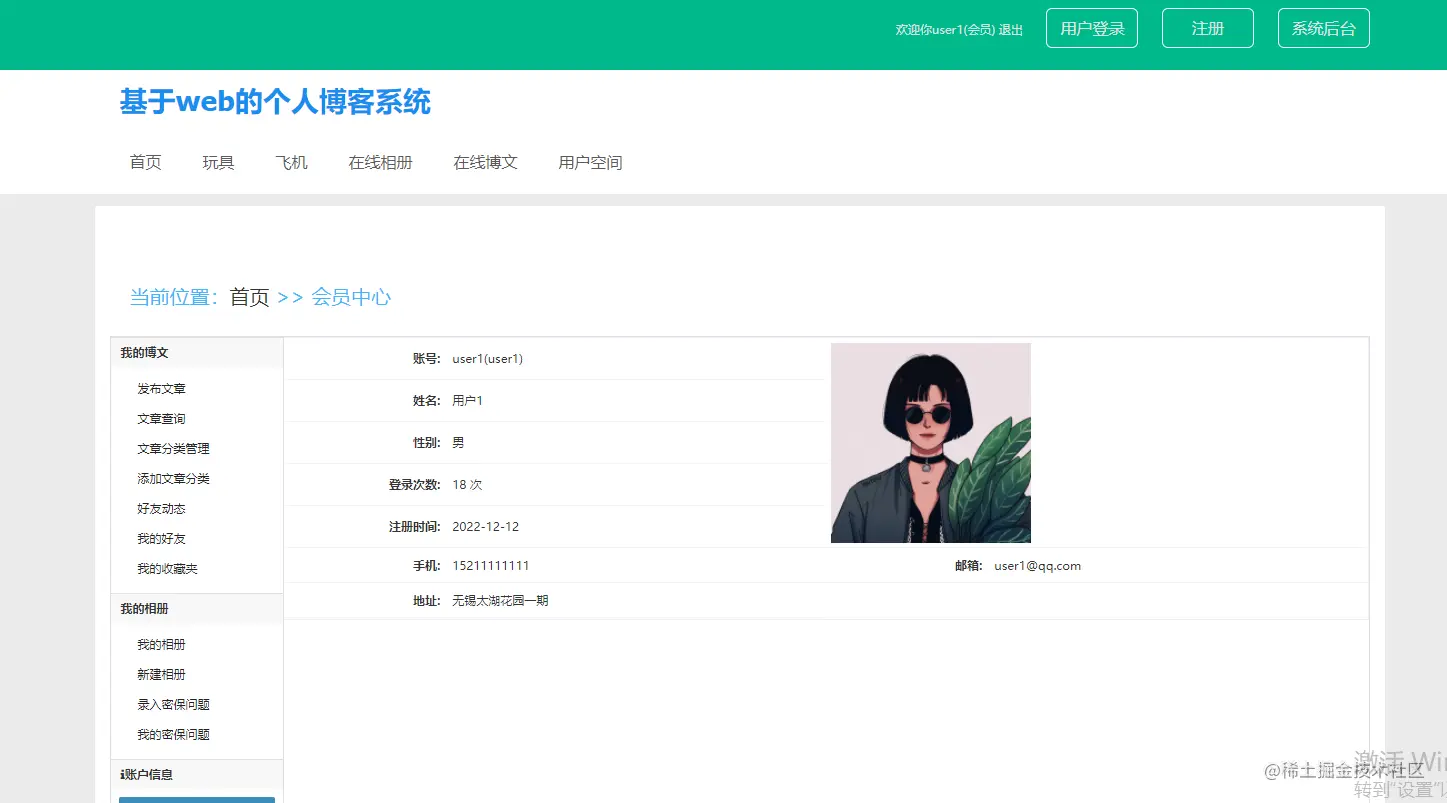Select 文章查询 in the sidebar

point(162,419)
